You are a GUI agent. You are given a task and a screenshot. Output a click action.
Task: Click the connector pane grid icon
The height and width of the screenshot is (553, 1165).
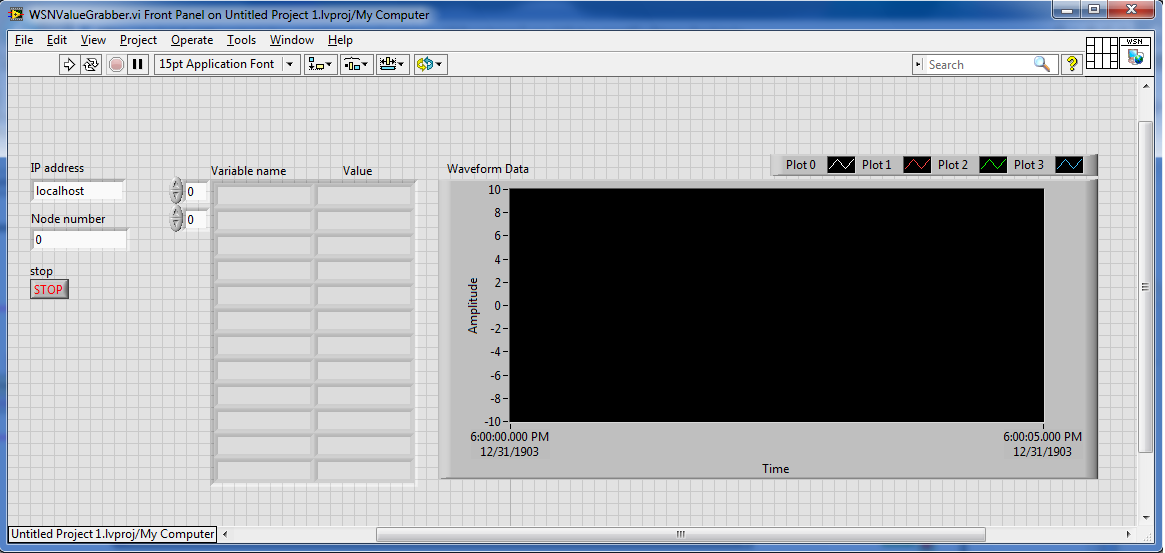click(x=1101, y=53)
